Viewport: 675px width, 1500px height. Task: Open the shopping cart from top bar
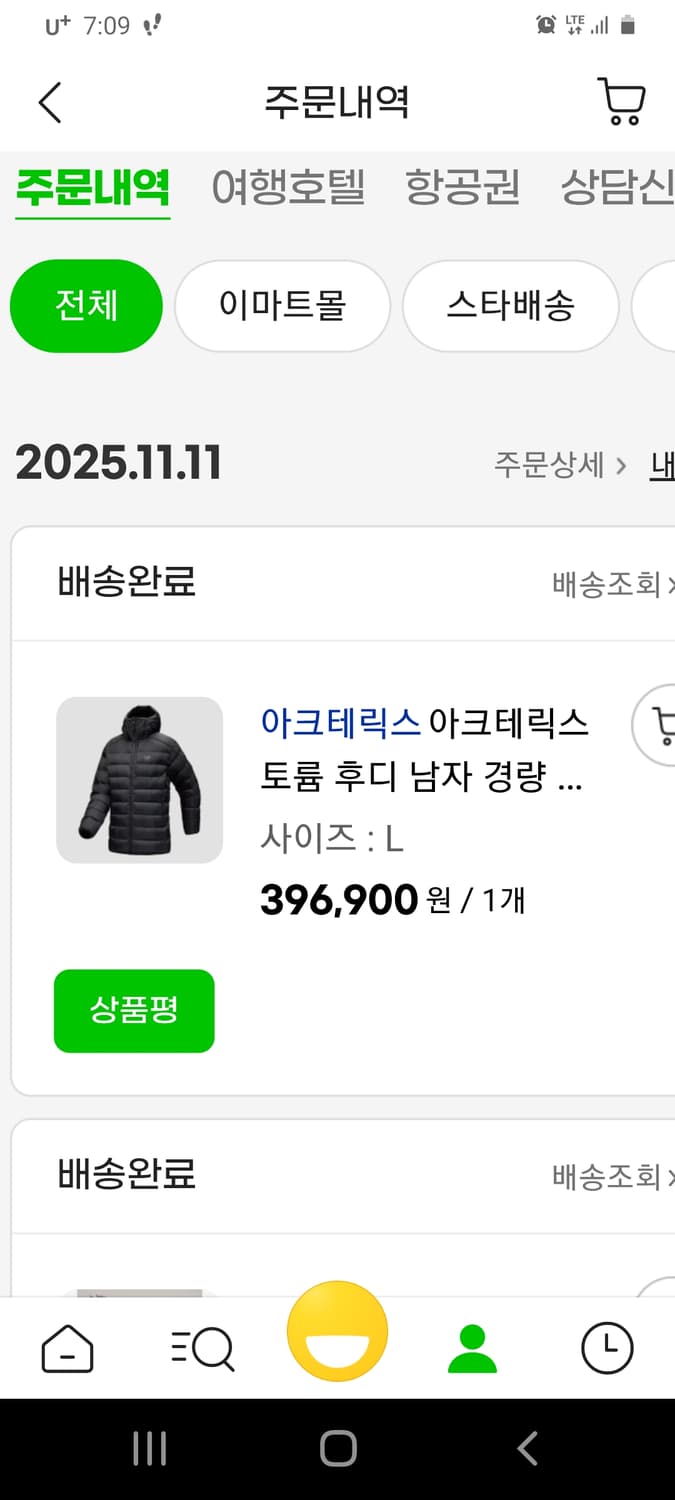(x=621, y=101)
